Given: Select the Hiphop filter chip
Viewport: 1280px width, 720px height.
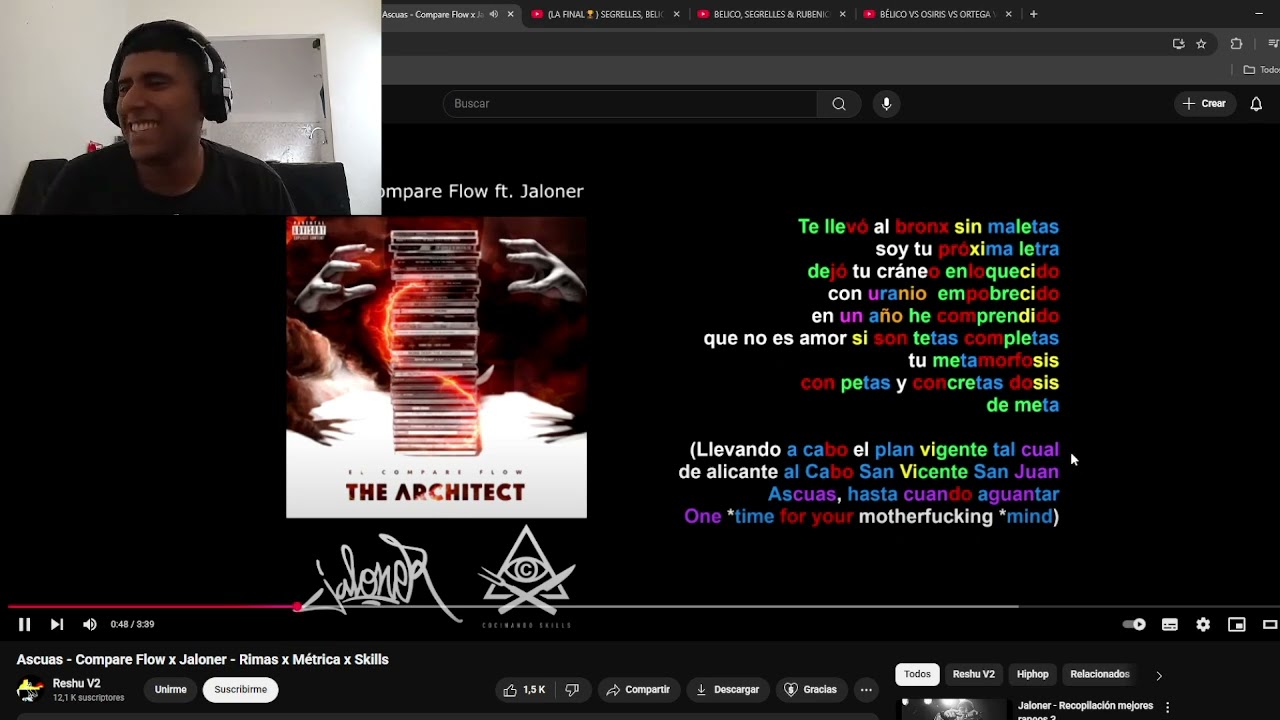Looking at the screenshot, I should 1032,674.
